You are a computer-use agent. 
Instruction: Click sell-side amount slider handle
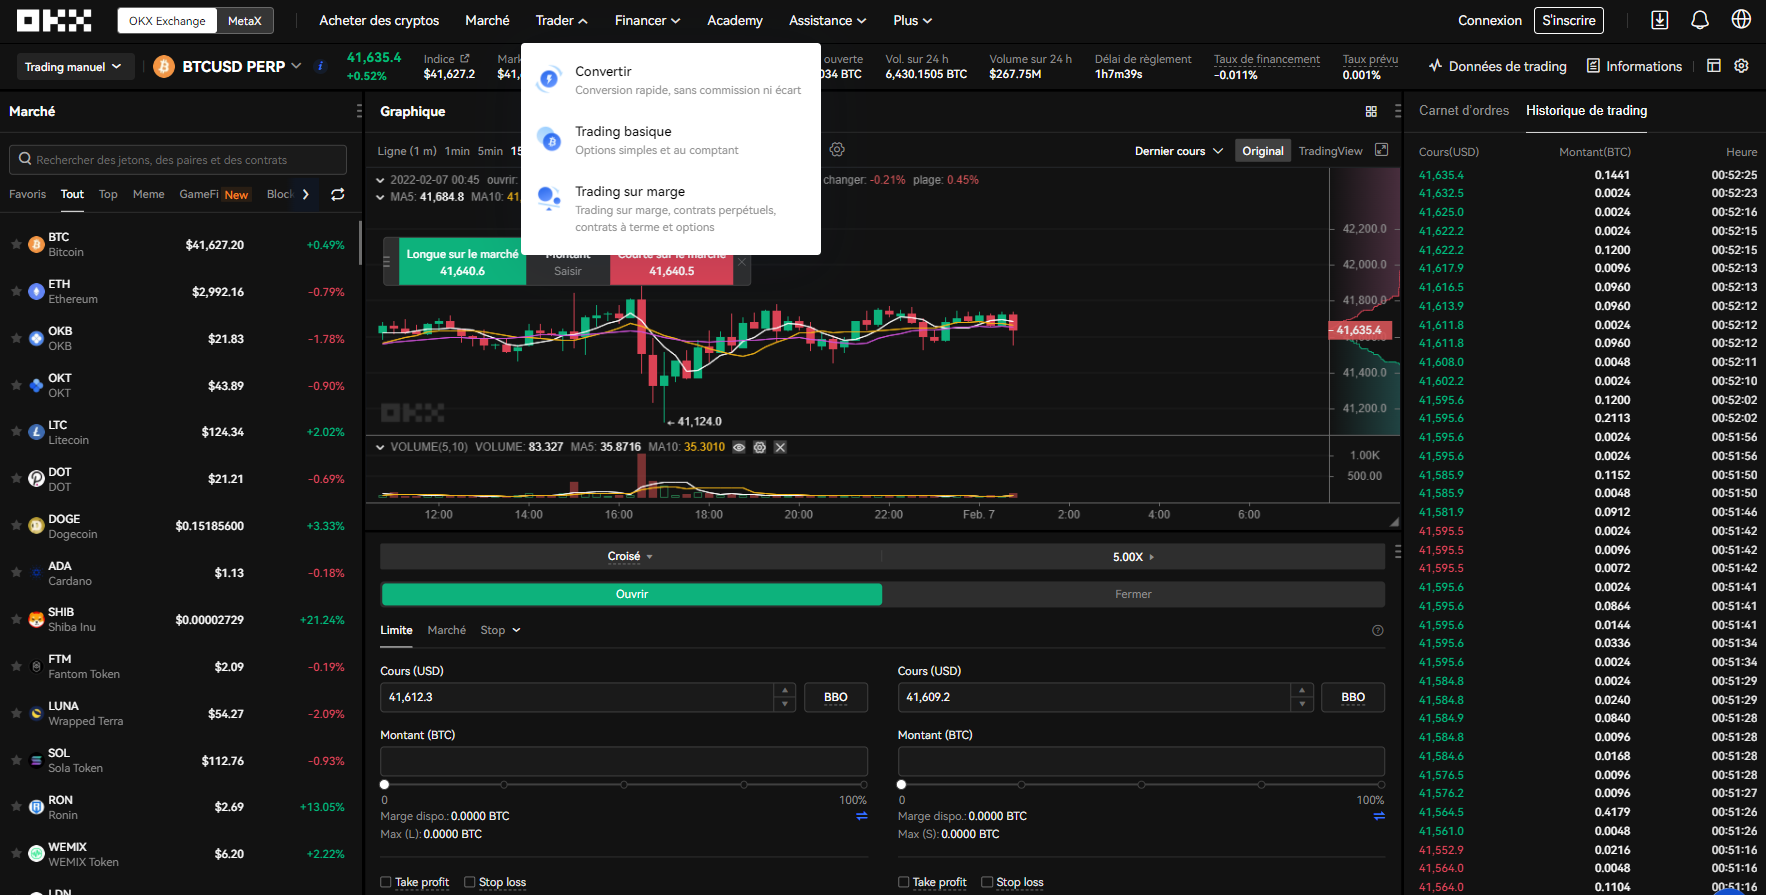[901, 785]
